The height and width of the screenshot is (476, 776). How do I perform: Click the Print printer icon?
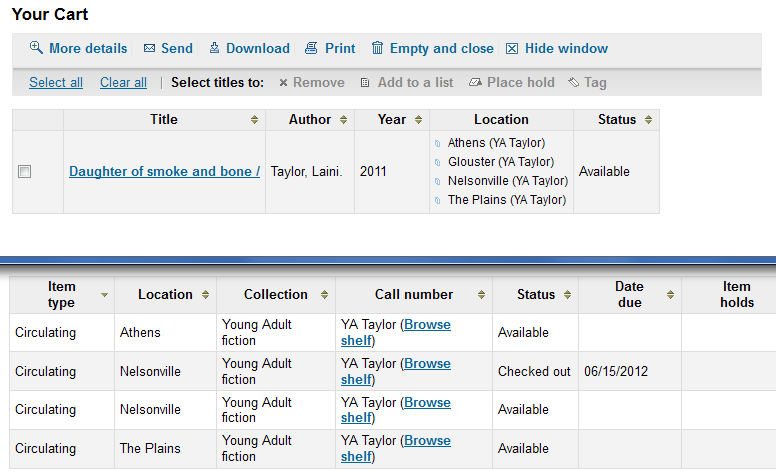pyautogui.click(x=311, y=48)
